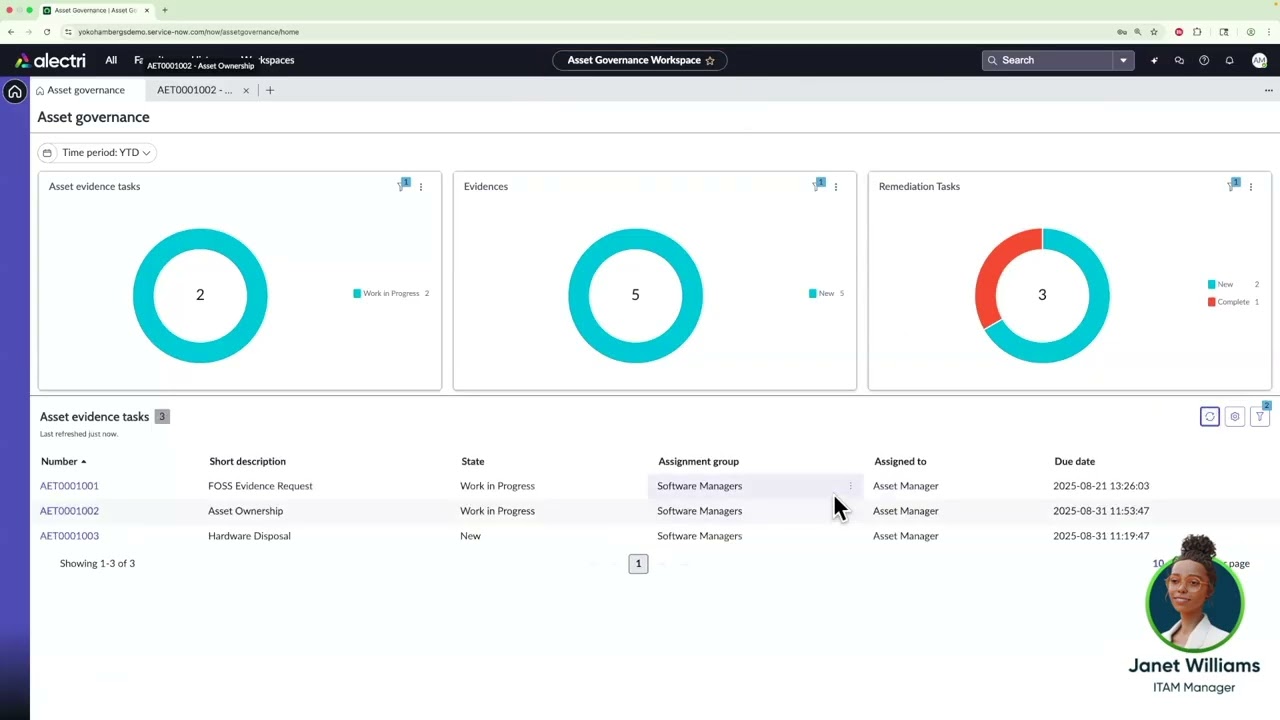Open the conversations chat icon
Viewport: 1280px width, 720px height.
tap(1179, 60)
